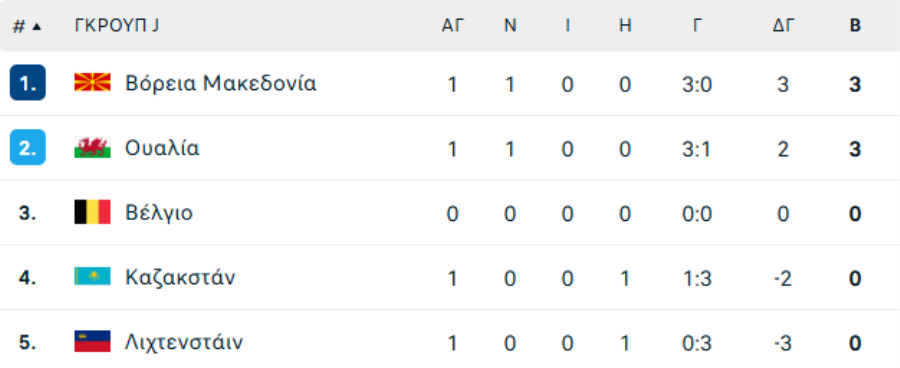Viewport: 900px width, 368px height.
Task: Click the light blue rank 2 badge
Action: [28, 148]
